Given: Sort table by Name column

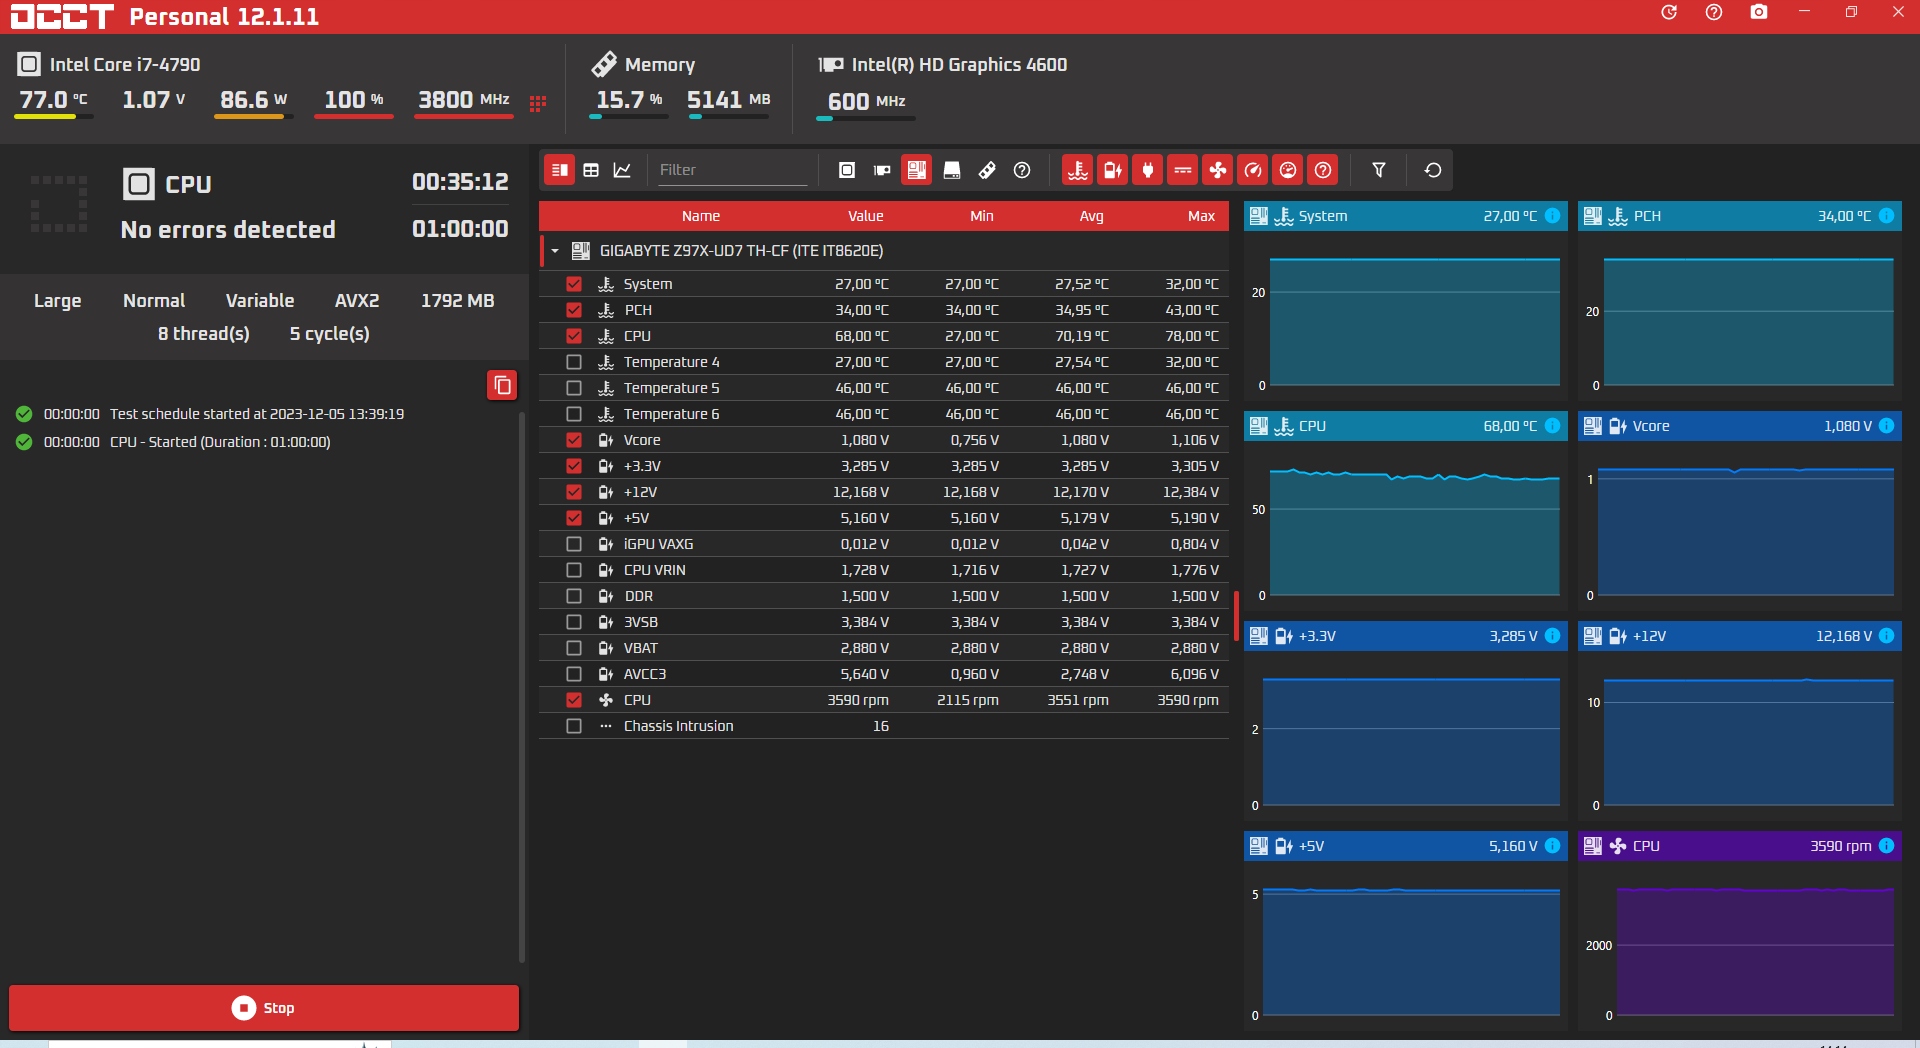Looking at the screenshot, I should coord(700,216).
